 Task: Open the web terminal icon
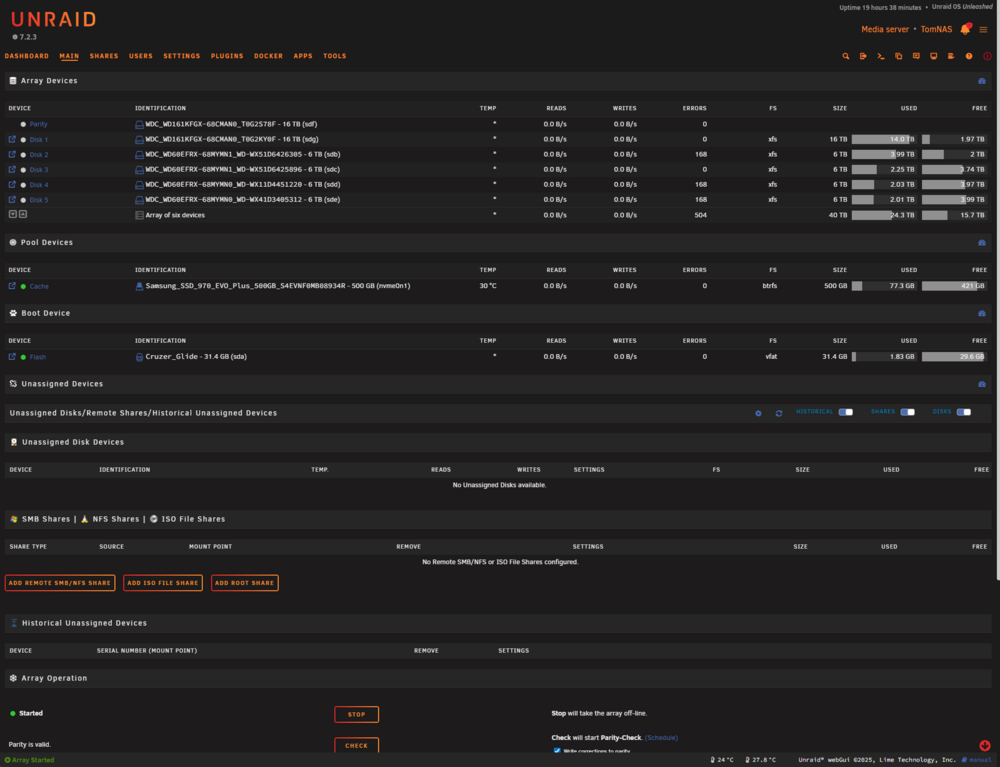click(881, 56)
